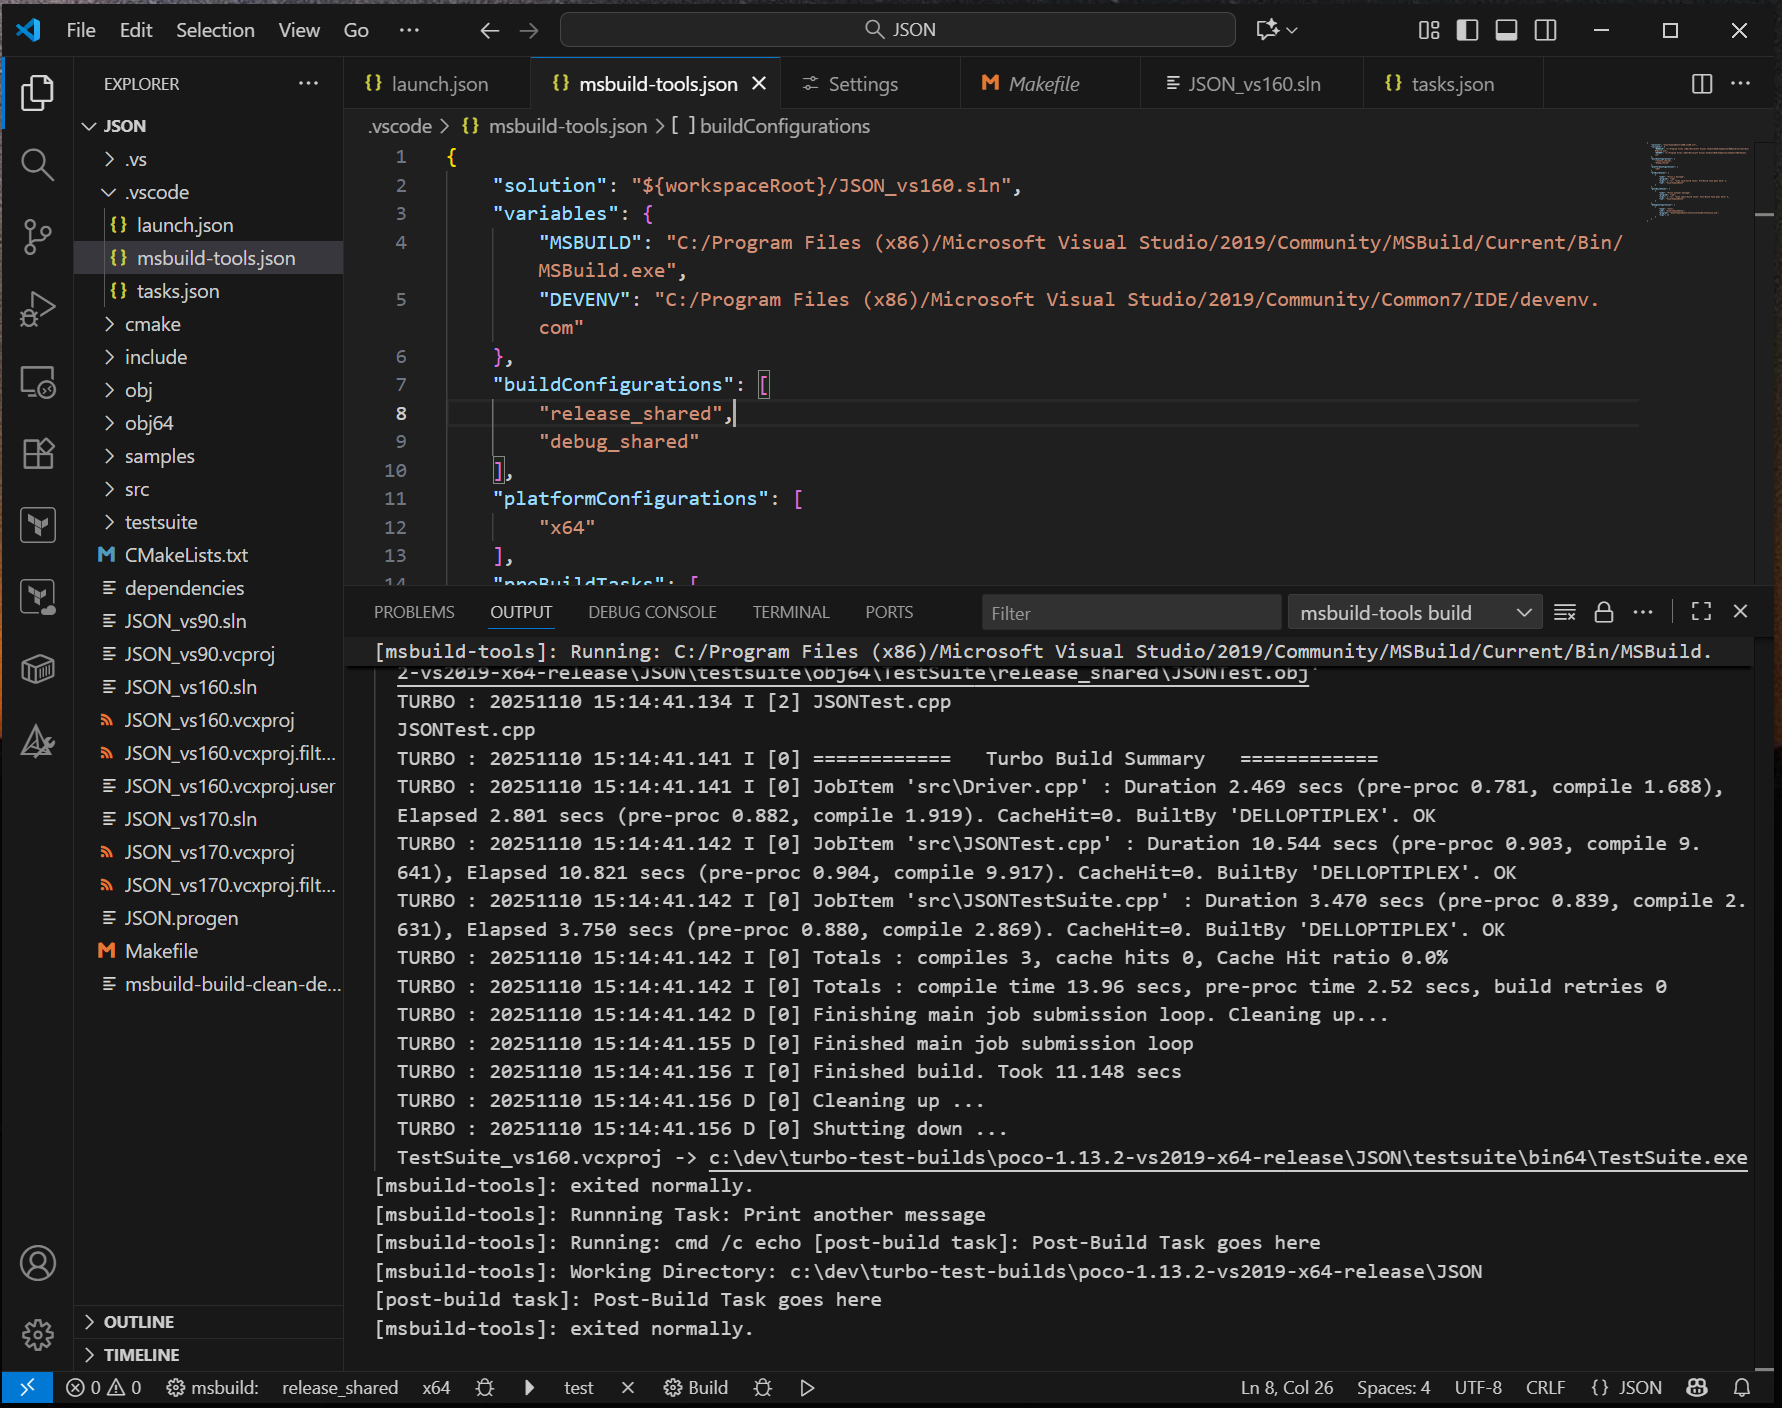Open the Search view in activity bar
Image resolution: width=1782 pixels, height=1408 pixels.
click(37, 165)
